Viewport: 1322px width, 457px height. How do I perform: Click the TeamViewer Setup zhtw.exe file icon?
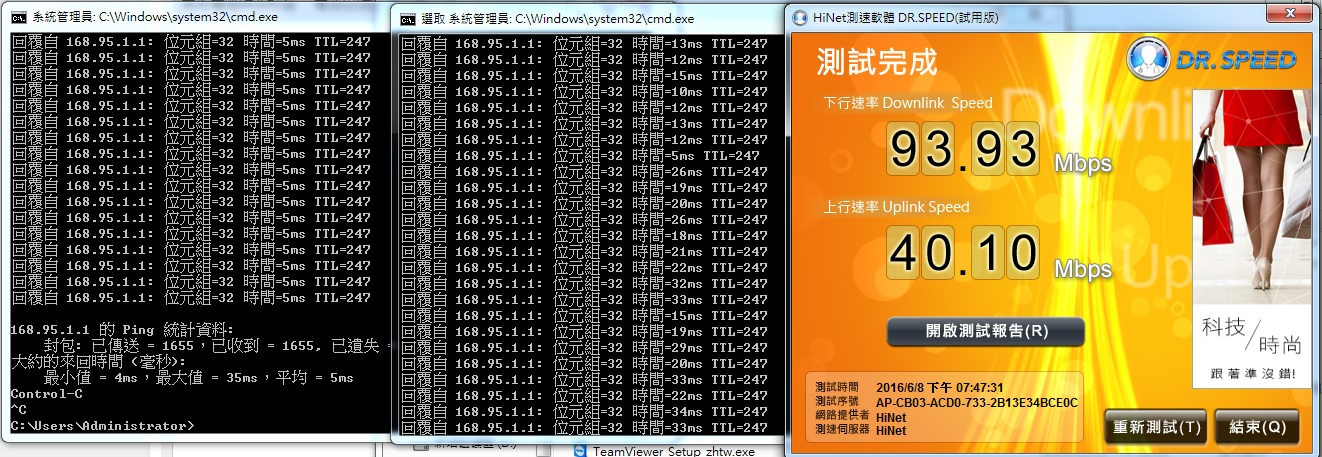click(580, 451)
